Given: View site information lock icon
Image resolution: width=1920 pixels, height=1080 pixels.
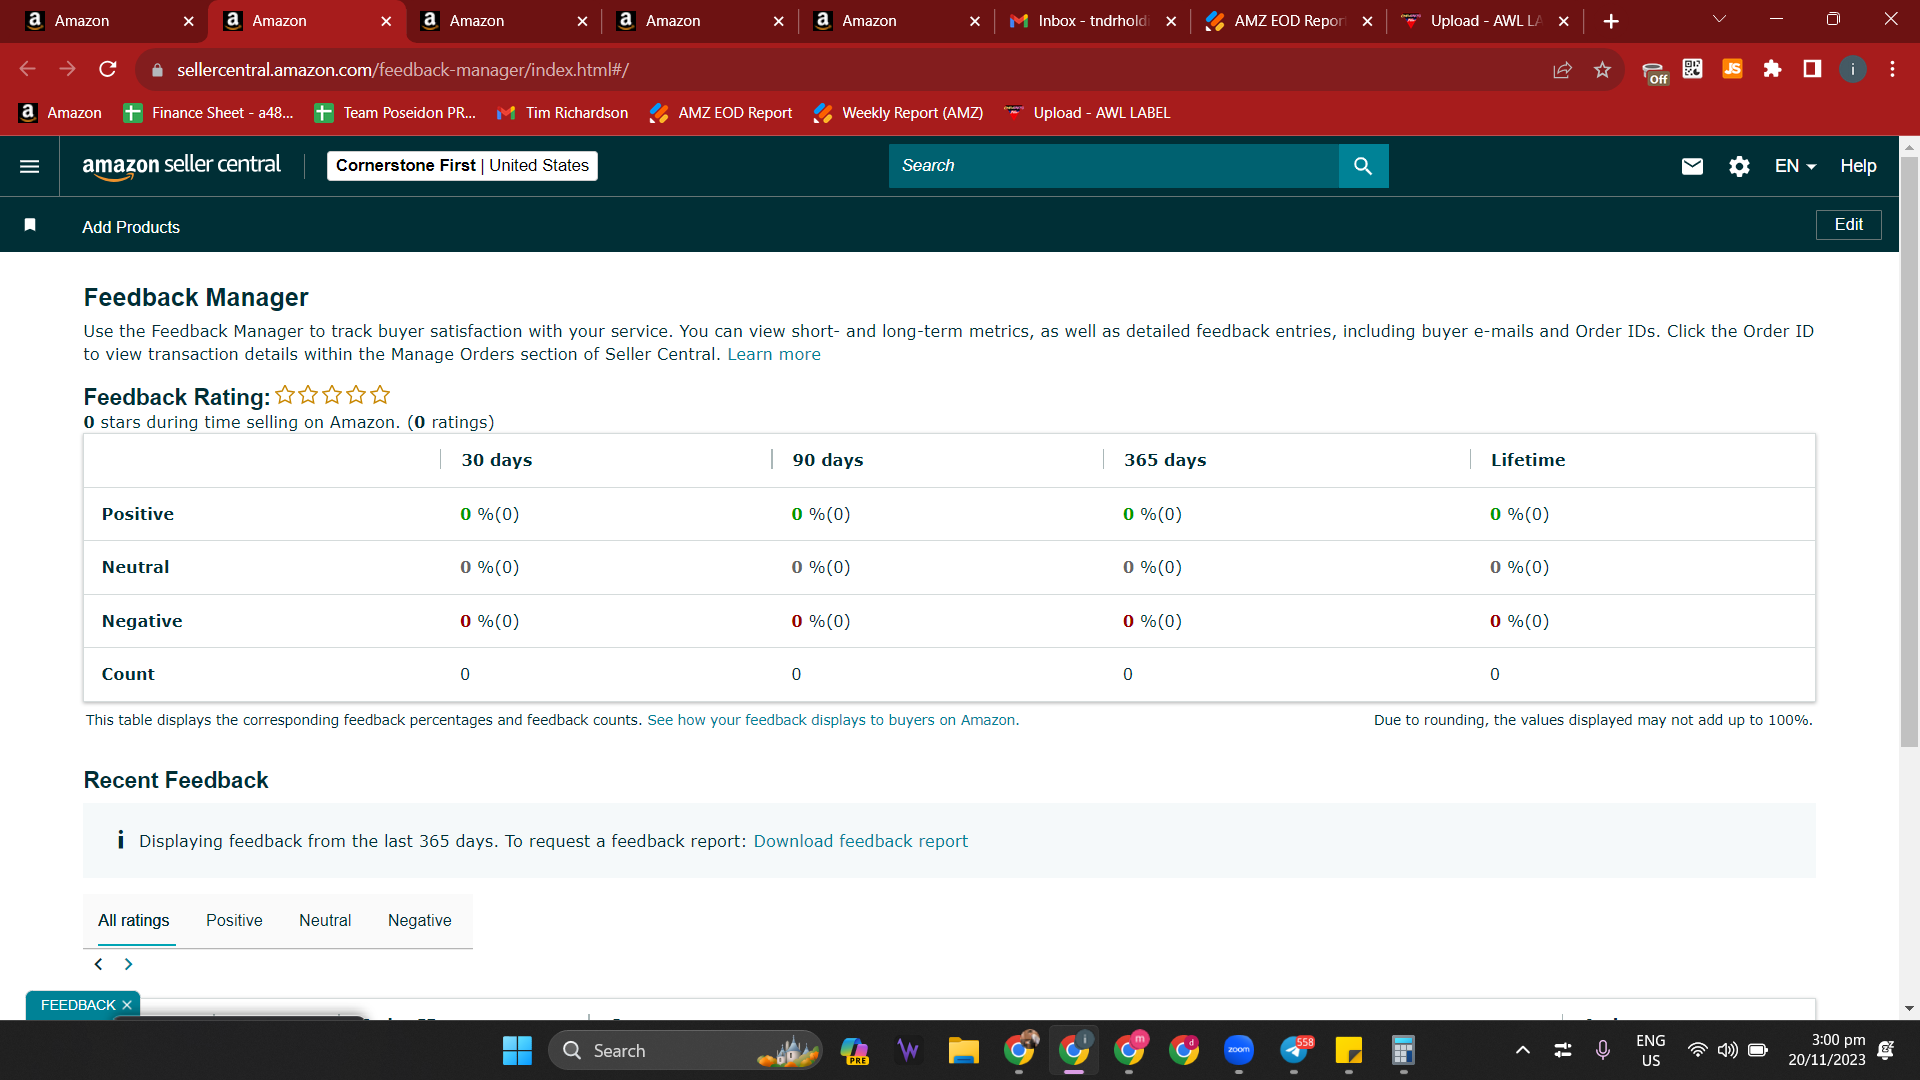Looking at the screenshot, I should click(157, 70).
